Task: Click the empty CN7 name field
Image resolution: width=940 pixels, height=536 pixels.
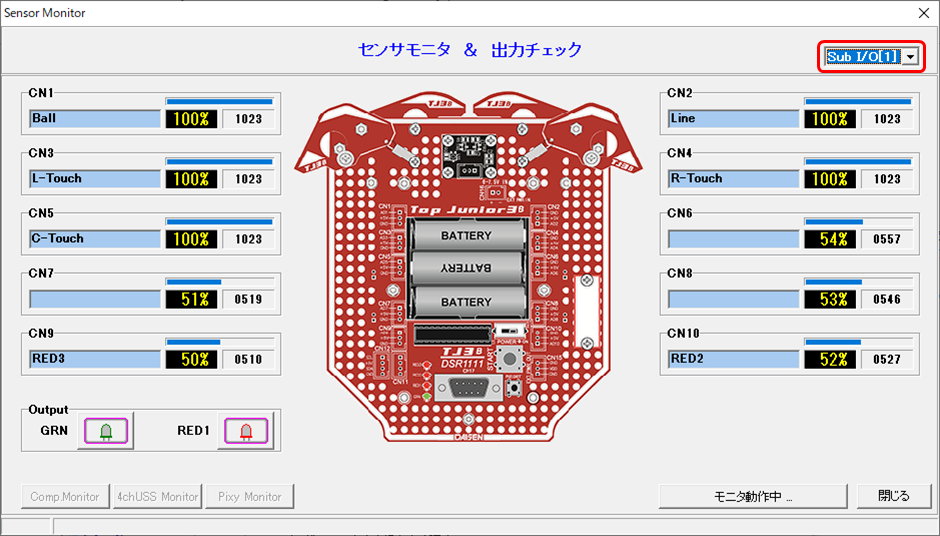Action: tap(95, 299)
